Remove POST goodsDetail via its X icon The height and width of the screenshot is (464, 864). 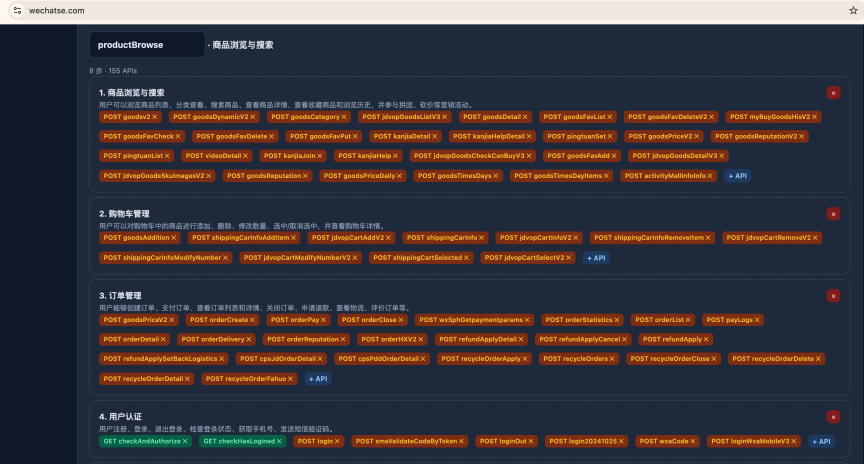tap(525, 117)
